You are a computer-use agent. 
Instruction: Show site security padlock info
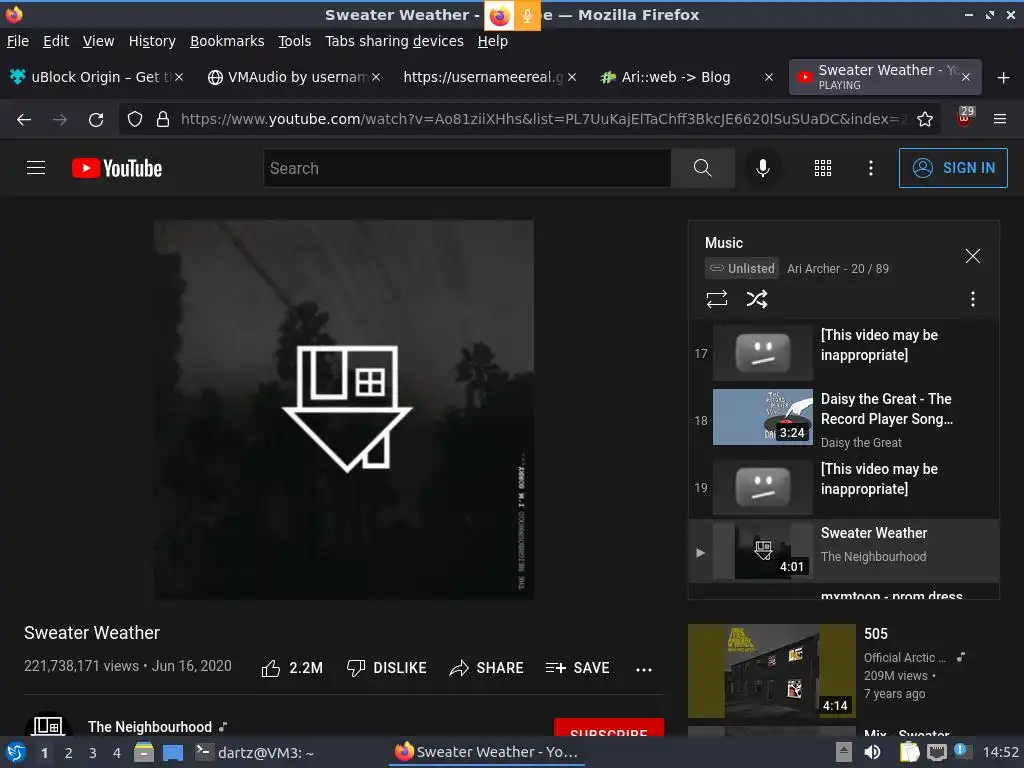[x=163, y=119]
